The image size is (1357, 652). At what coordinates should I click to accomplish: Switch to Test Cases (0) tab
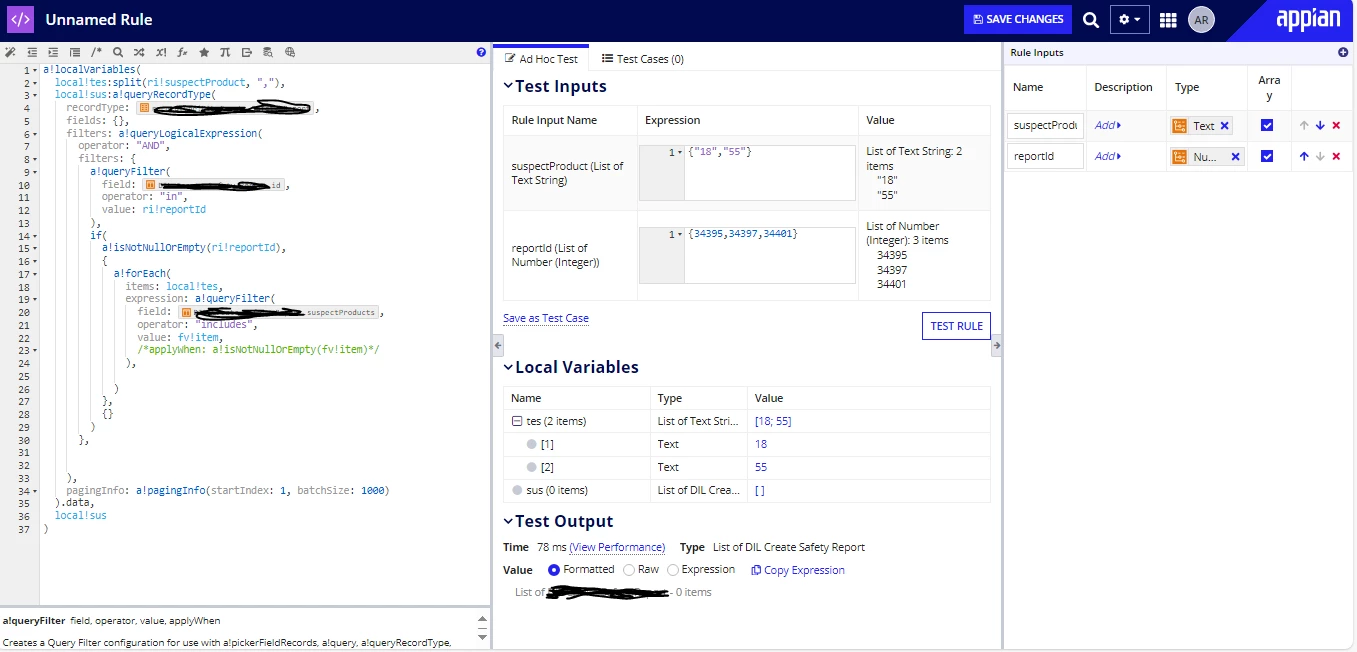(x=643, y=59)
